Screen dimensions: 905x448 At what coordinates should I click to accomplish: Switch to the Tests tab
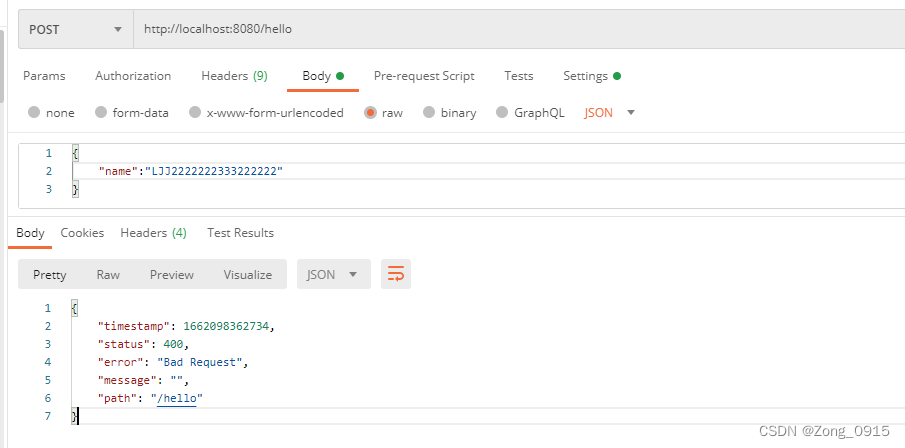click(518, 76)
